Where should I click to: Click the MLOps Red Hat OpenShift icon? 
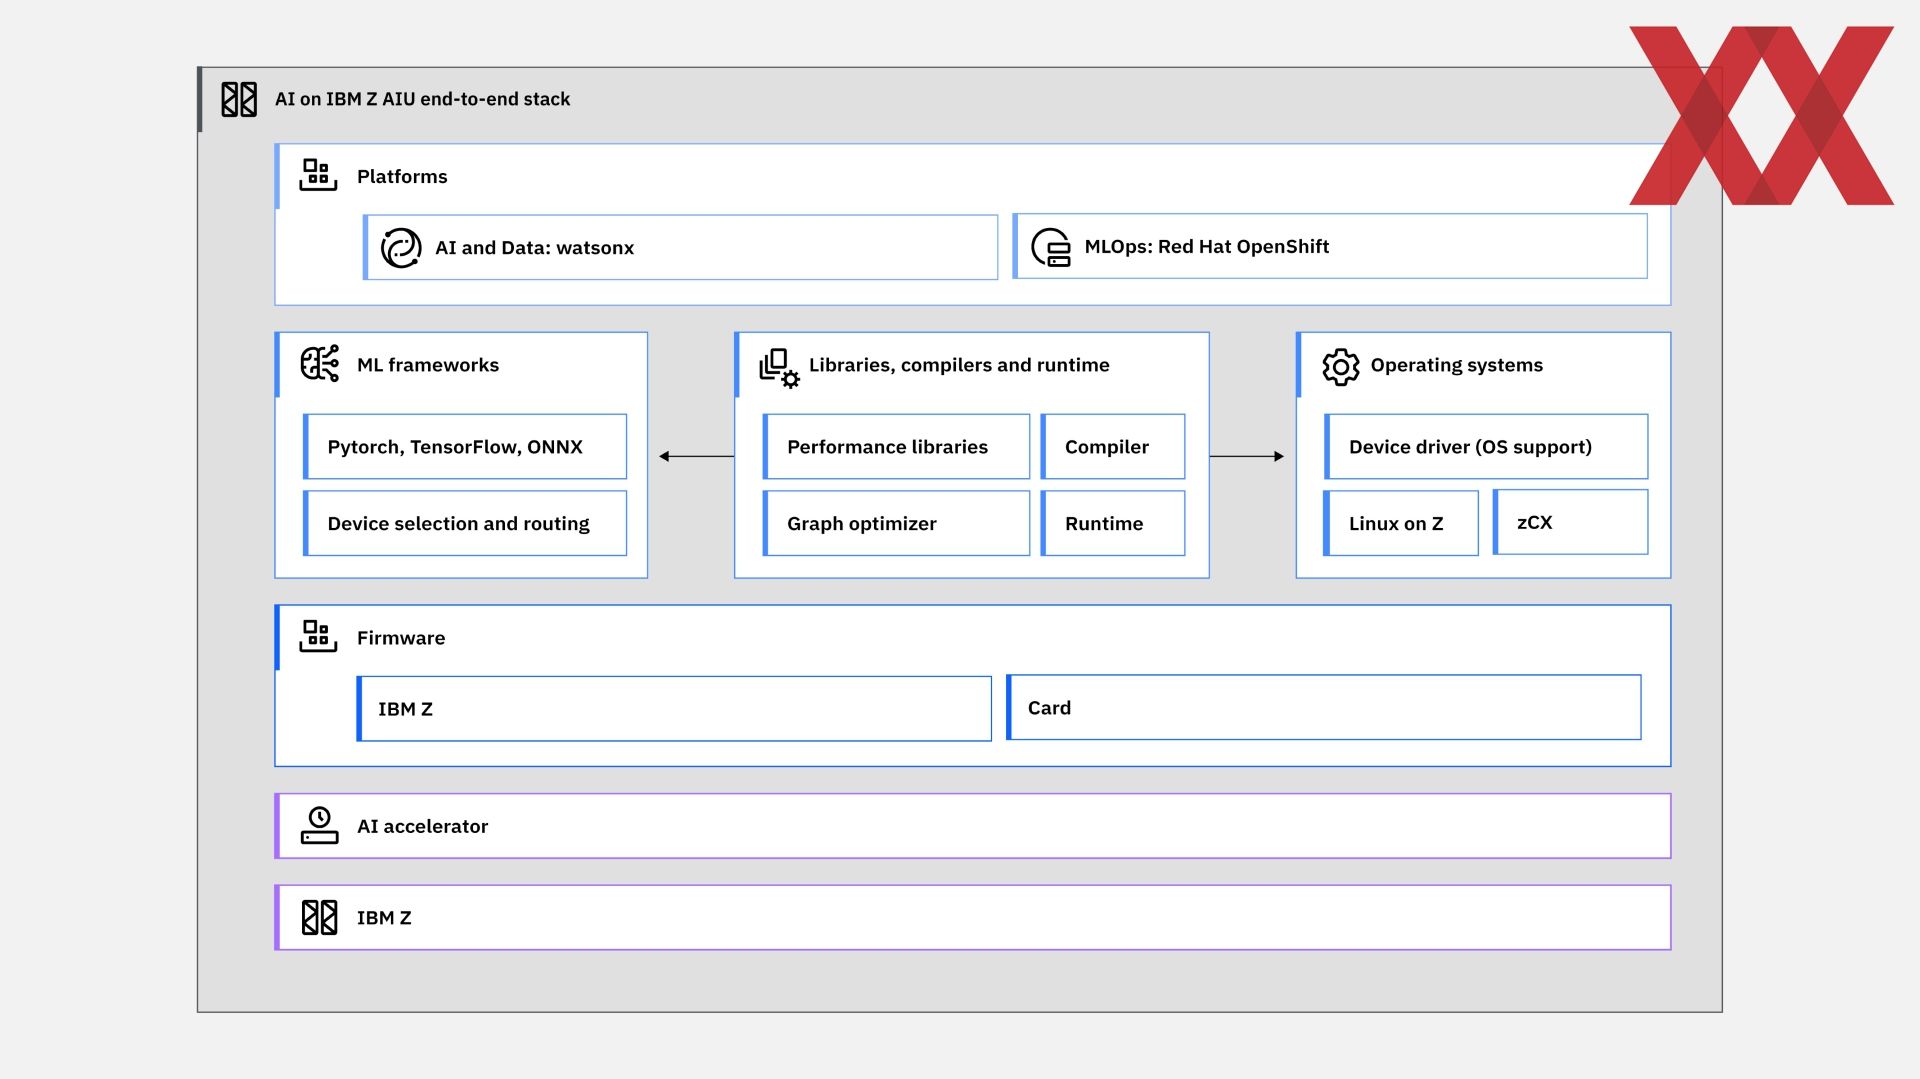coord(1051,247)
